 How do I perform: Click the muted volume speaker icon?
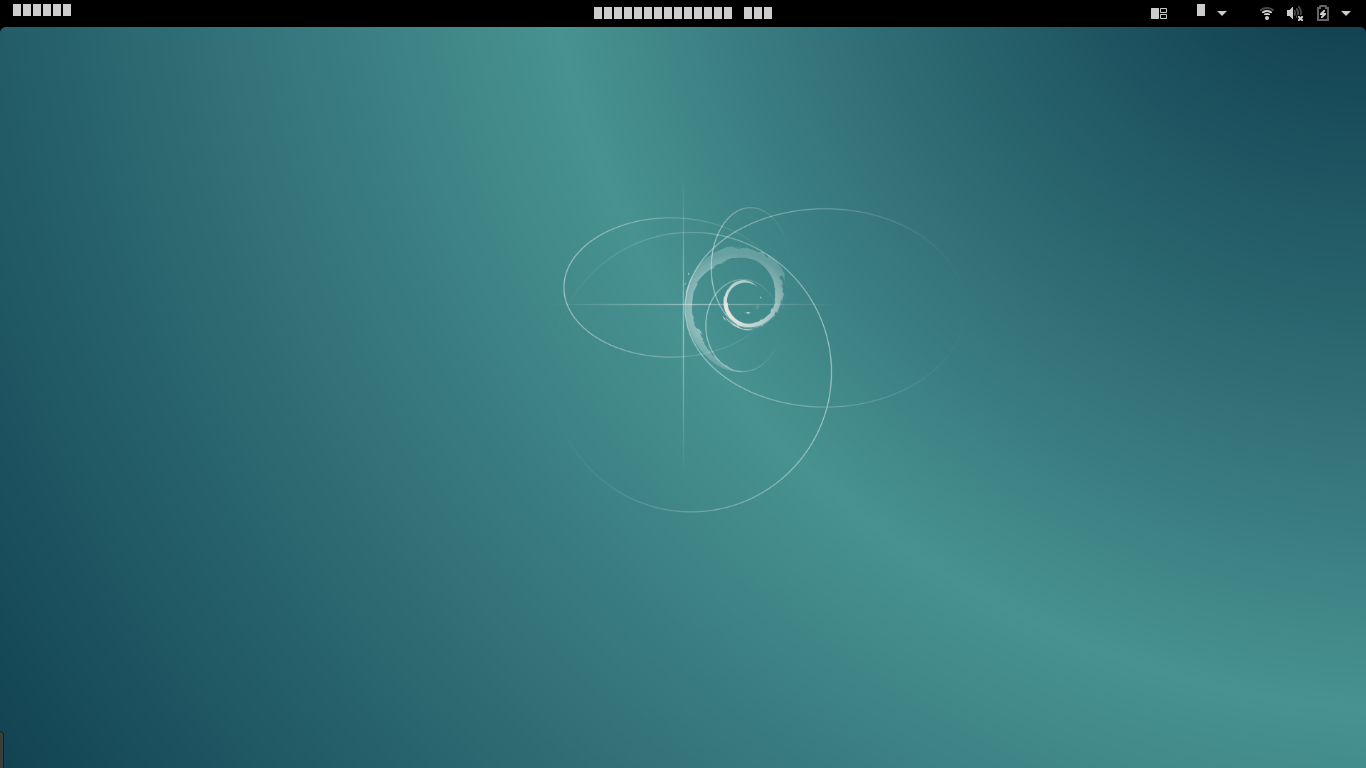click(1295, 13)
